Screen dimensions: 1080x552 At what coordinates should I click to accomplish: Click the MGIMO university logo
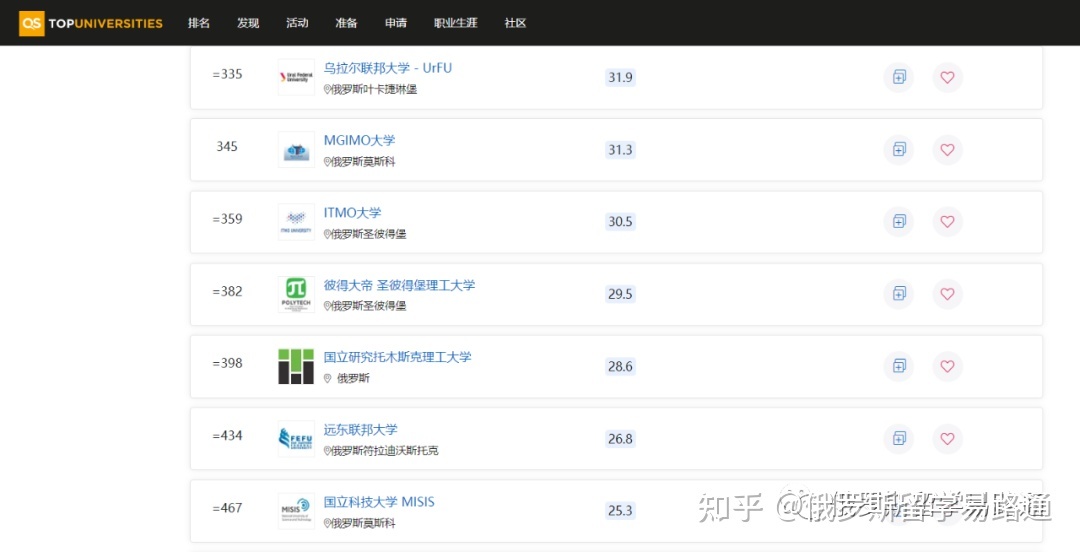[296, 150]
